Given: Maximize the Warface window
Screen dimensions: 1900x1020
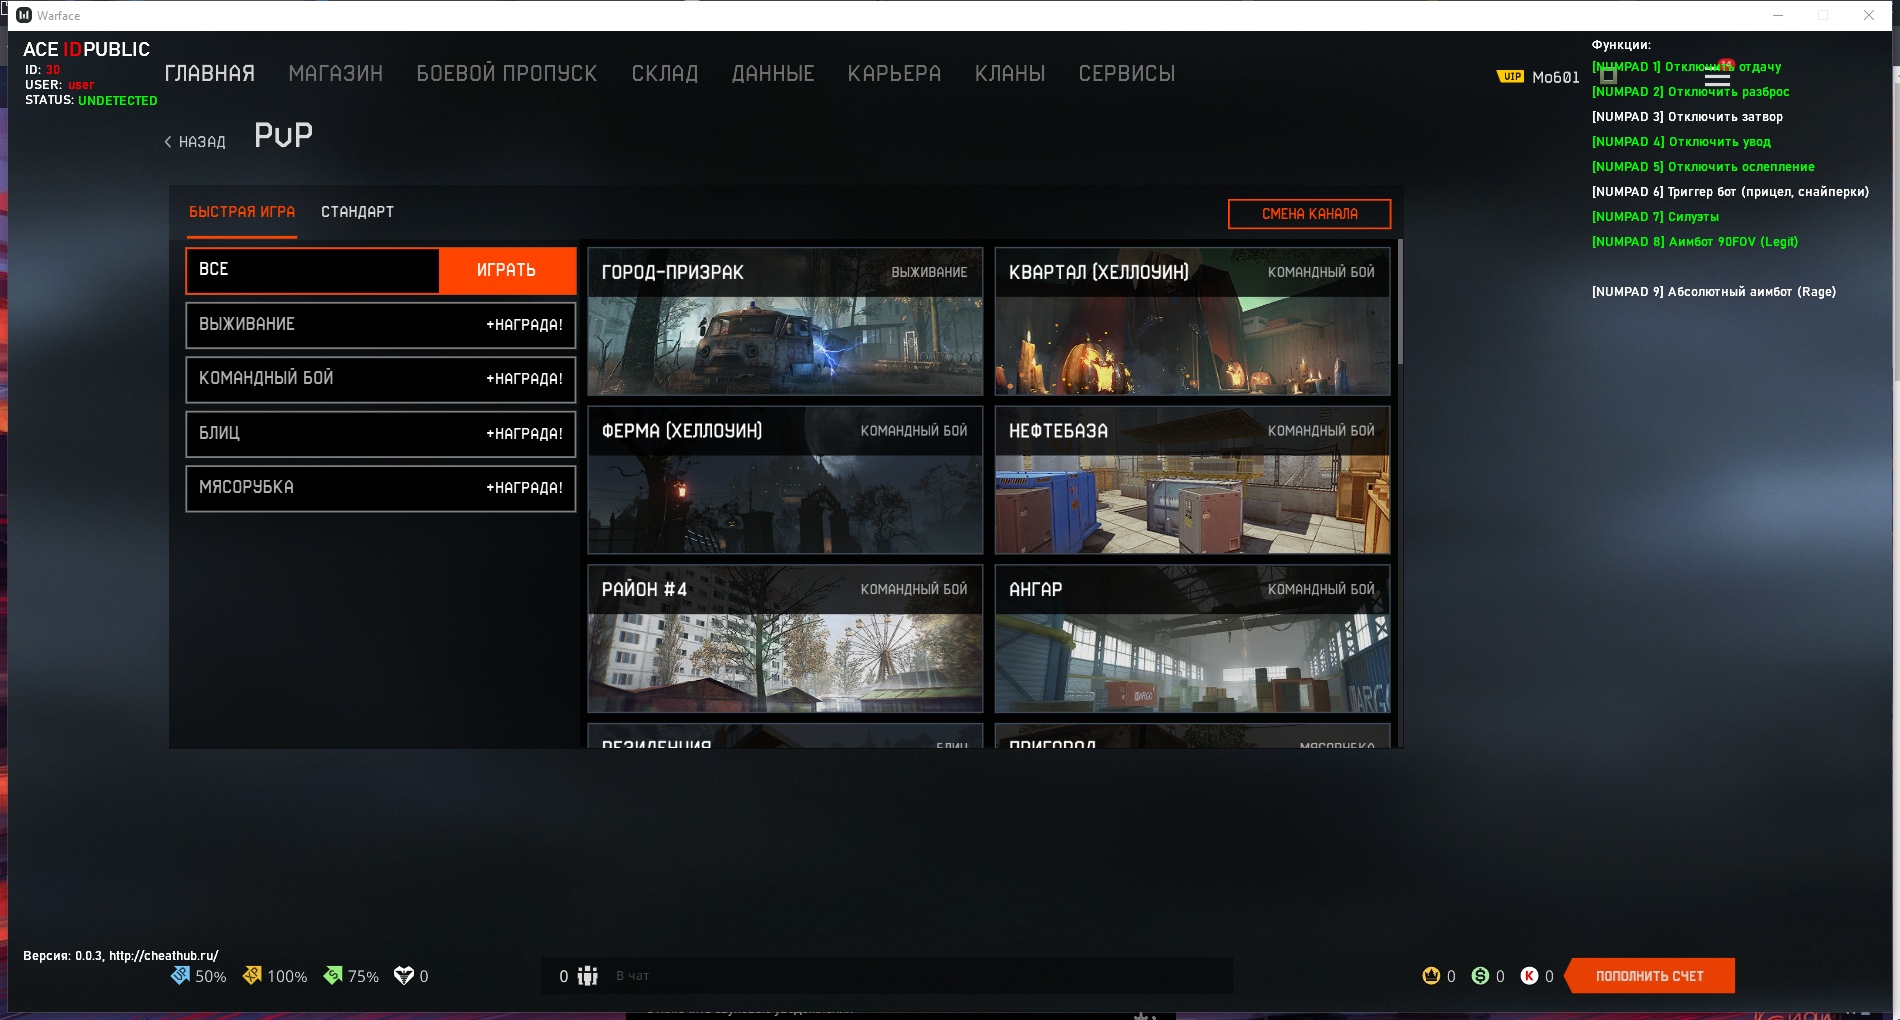Looking at the screenshot, I should click(x=1823, y=15).
